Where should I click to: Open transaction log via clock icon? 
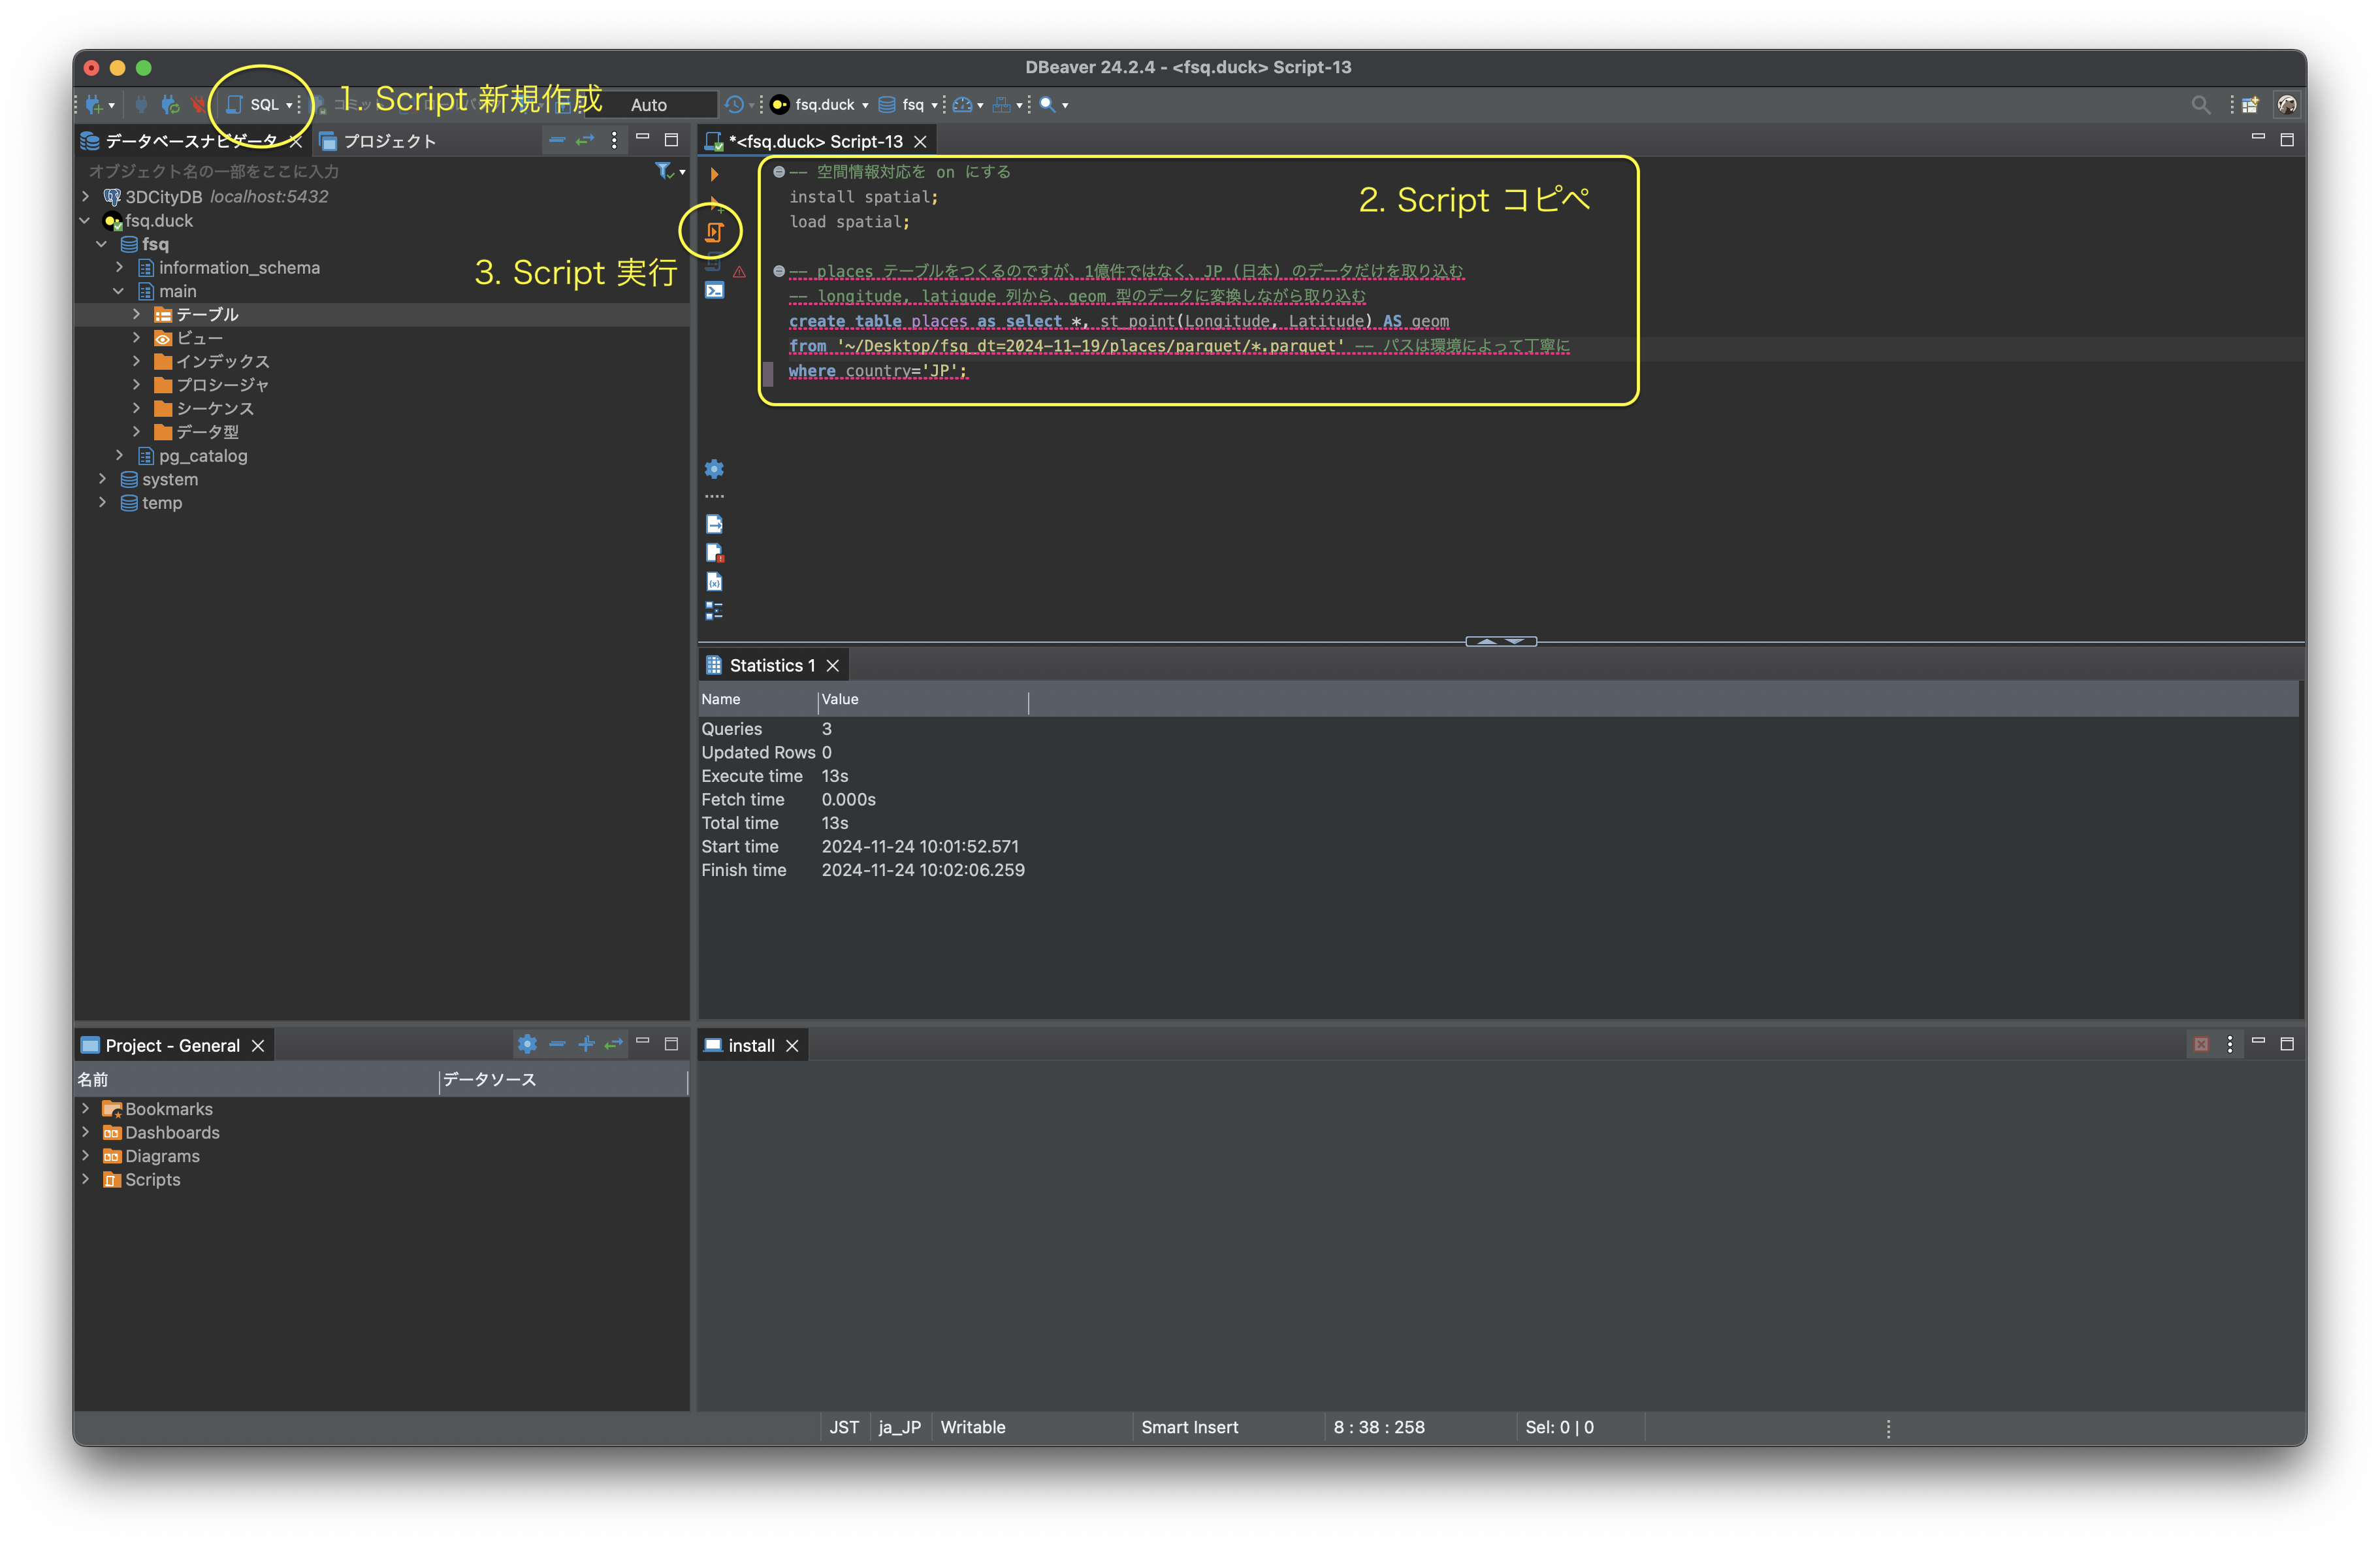pos(735,104)
